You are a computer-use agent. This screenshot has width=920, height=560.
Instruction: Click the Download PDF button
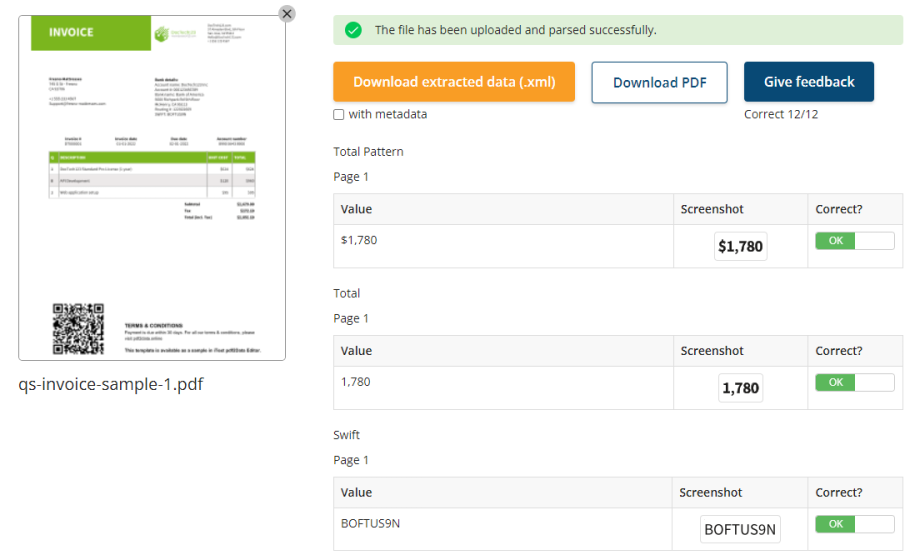tap(659, 82)
